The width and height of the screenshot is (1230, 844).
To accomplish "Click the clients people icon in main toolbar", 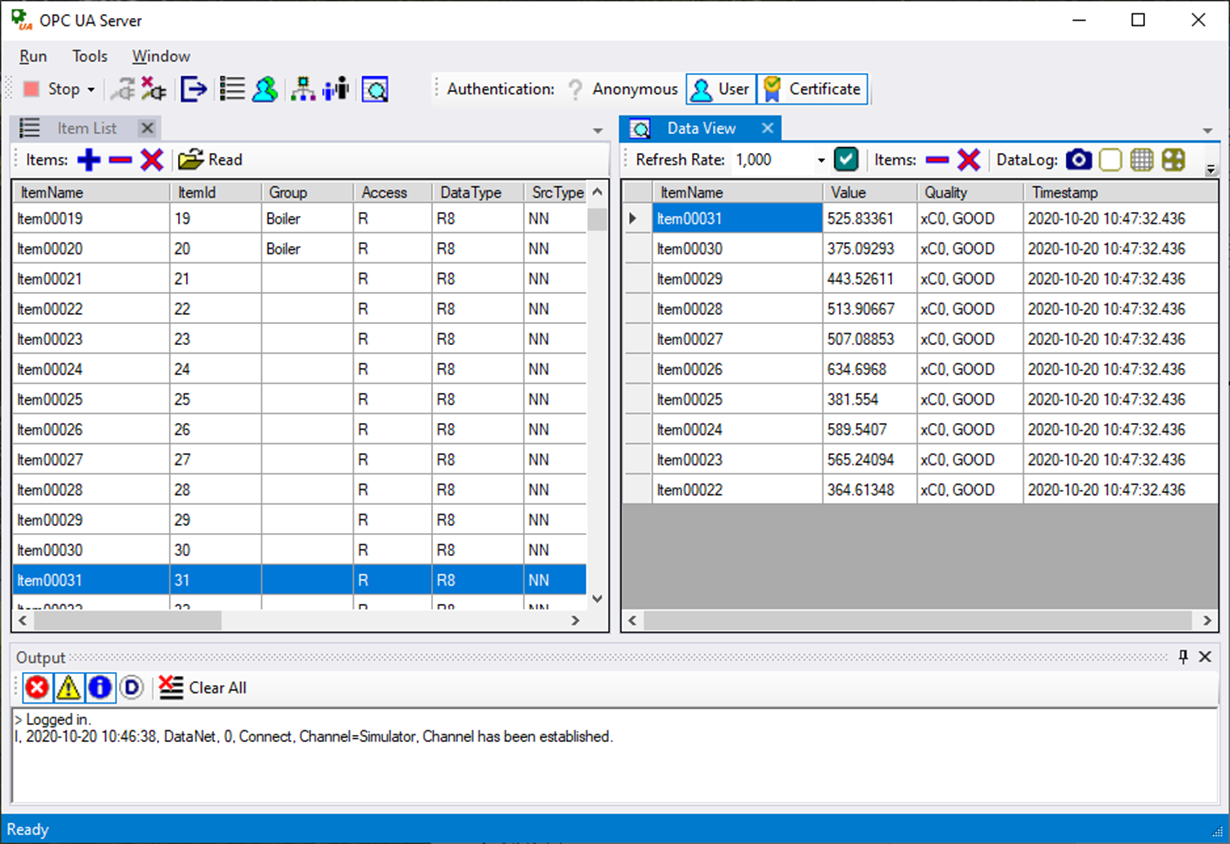I will click(x=336, y=89).
